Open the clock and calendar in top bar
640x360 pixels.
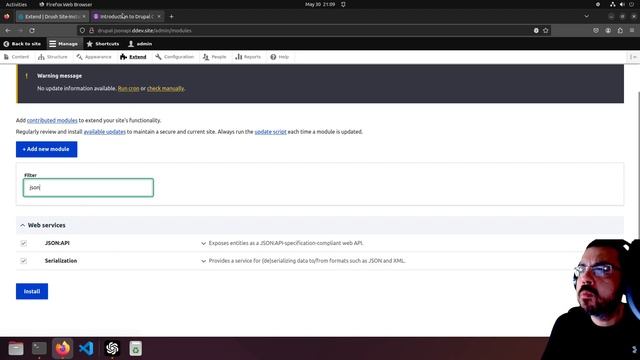pos(320,4)
